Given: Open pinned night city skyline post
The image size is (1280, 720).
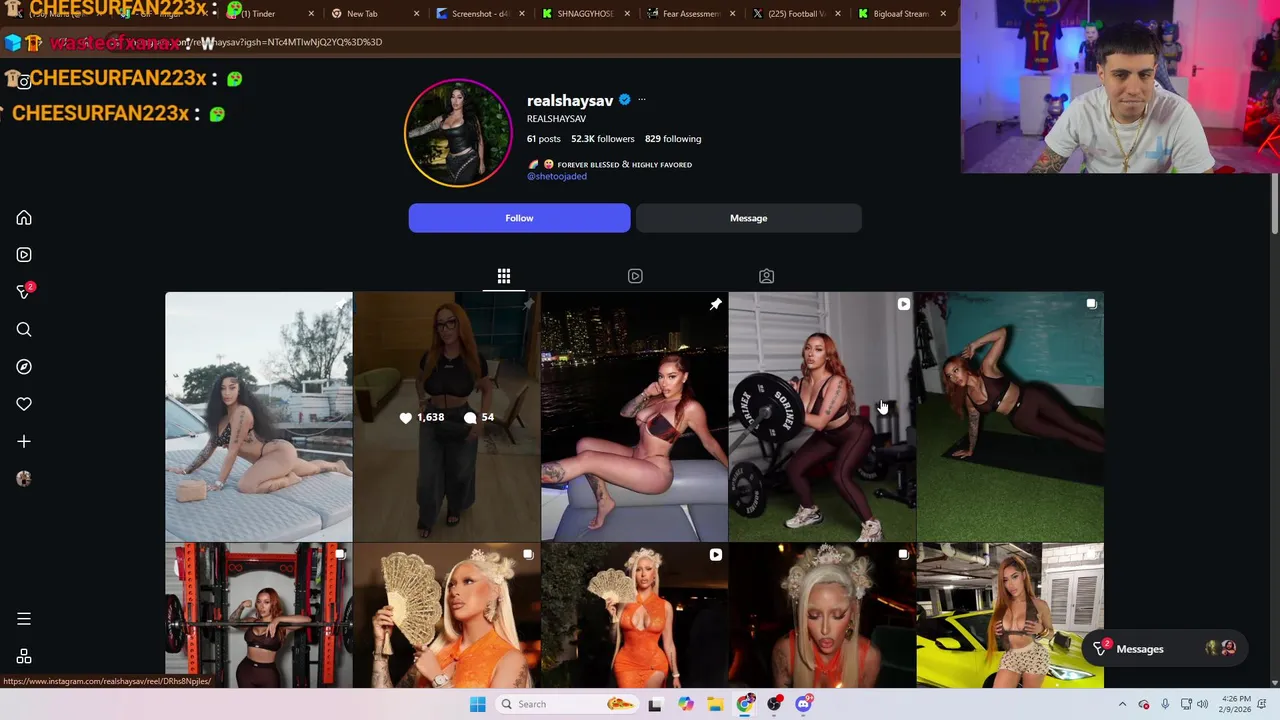Looking at the screenshot, I should (635, 416).
